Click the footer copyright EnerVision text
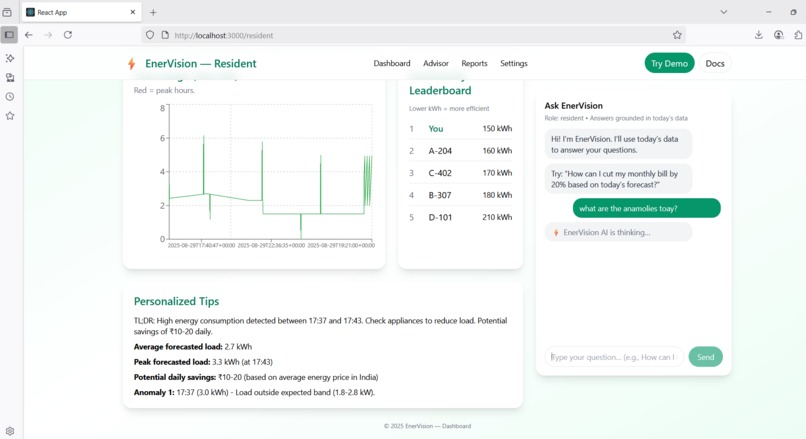 tap(427, 426)
